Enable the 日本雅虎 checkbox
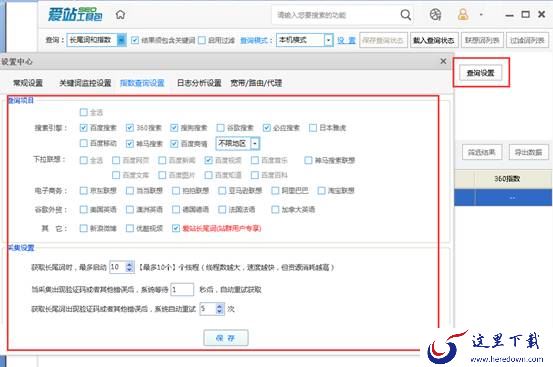This screenshot has width=553, height=367. (313, 128)
